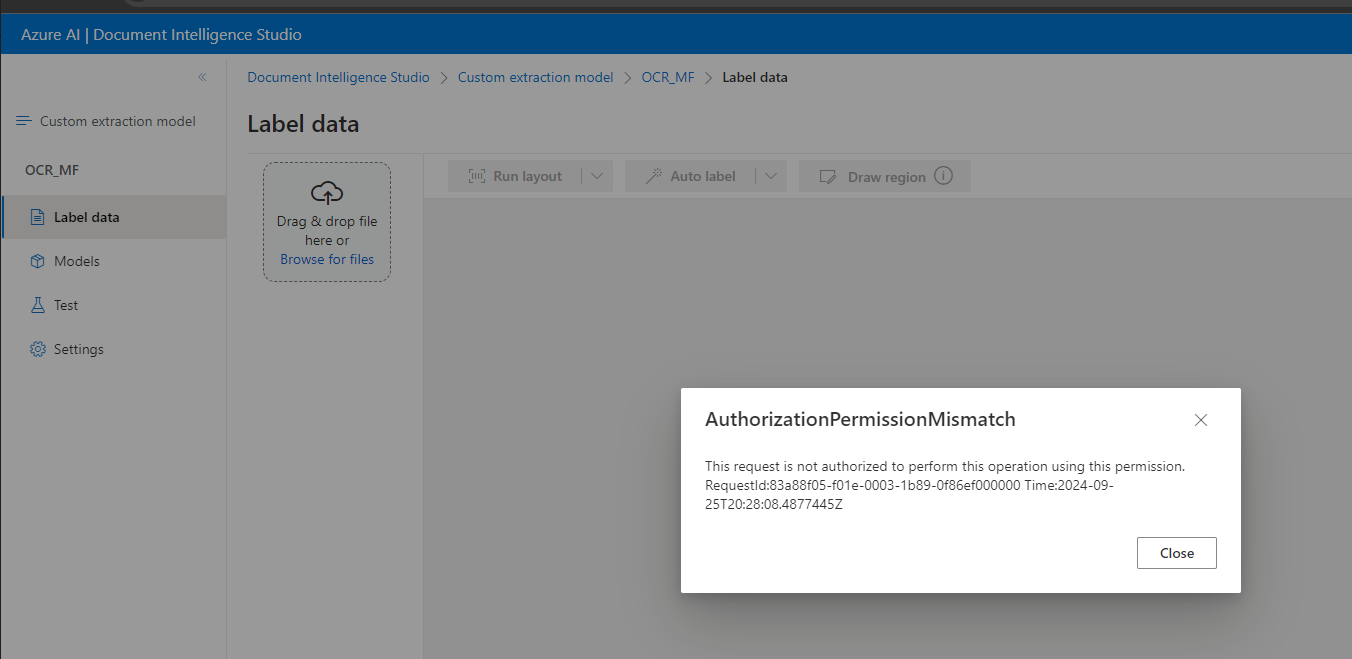This screenshot has height=659, width=1352.
Task: Click the Settings gear icon
Action: click(38, 349)
